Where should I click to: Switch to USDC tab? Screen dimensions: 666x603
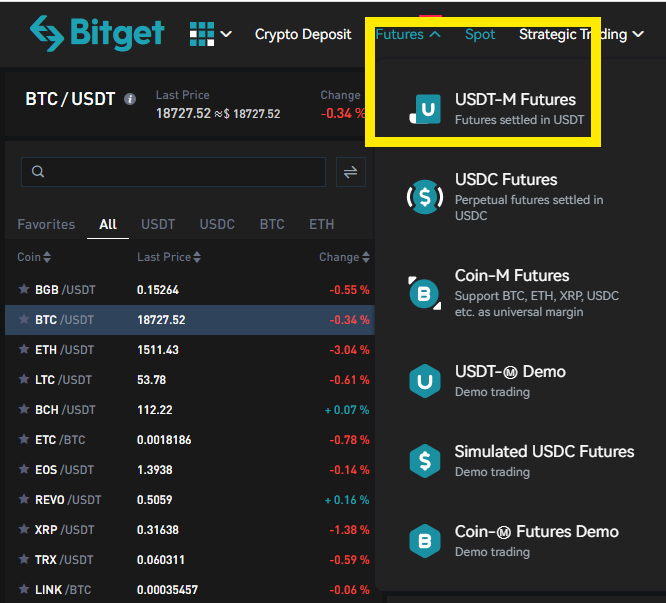click(217, 224)
